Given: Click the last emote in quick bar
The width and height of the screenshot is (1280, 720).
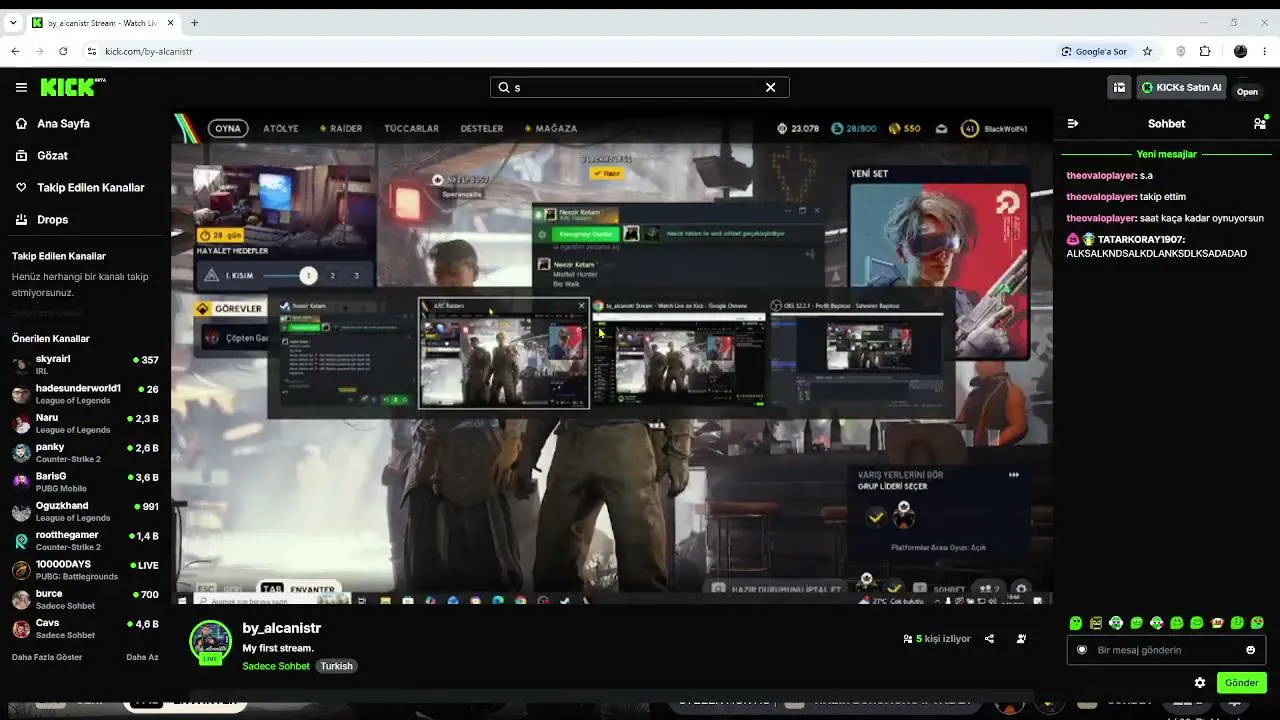Looking at the screenshot, I should pyautogui.click(x=1257, y=623).
